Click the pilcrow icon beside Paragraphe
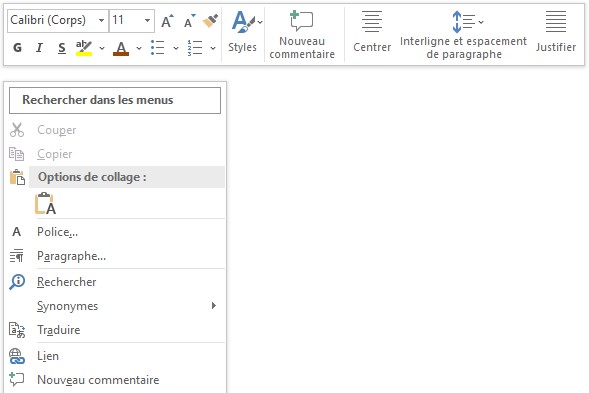The image size is (589, 393). [x=17, y=256]
